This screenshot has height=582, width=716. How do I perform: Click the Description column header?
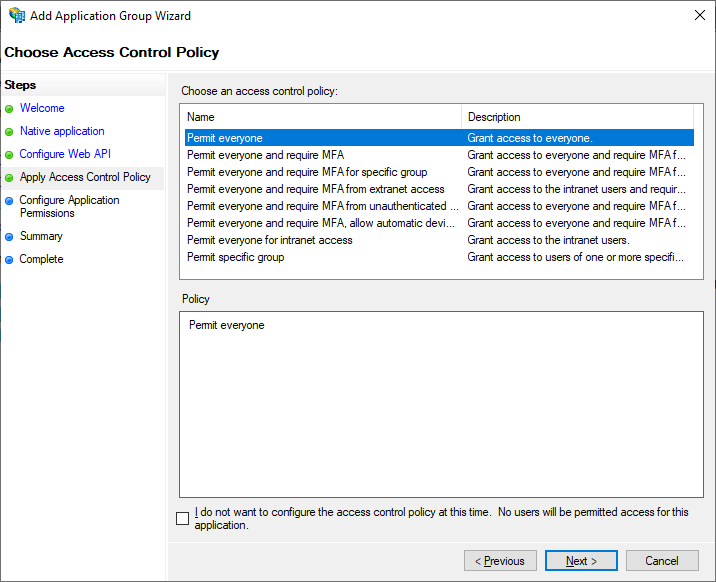[578, 117]
